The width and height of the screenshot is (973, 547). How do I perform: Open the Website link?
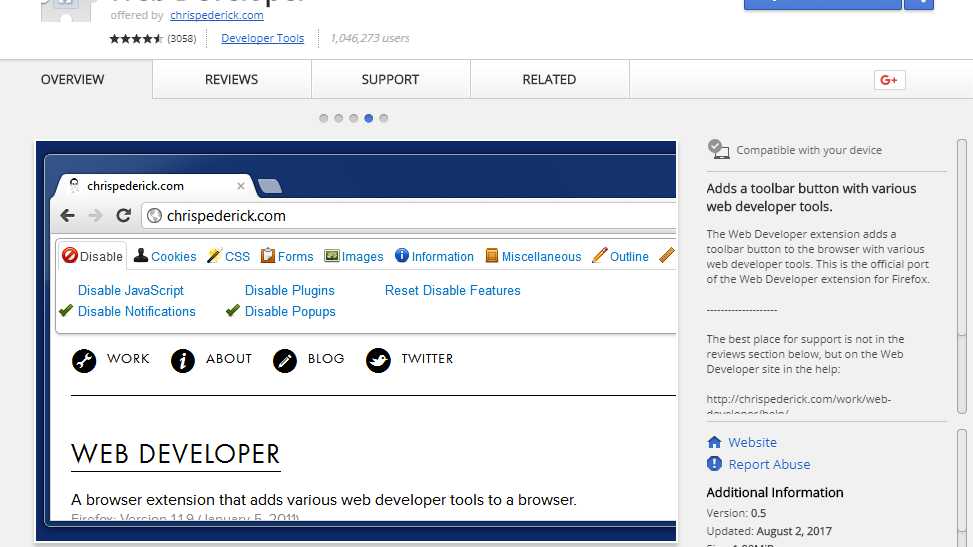[x=752, y=442]
